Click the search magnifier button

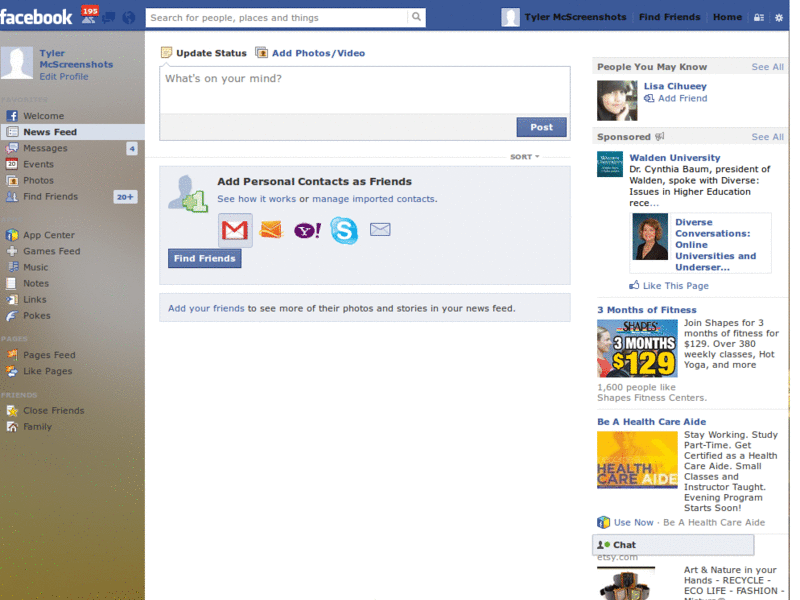pyautogui.click(x=416, y=17)
